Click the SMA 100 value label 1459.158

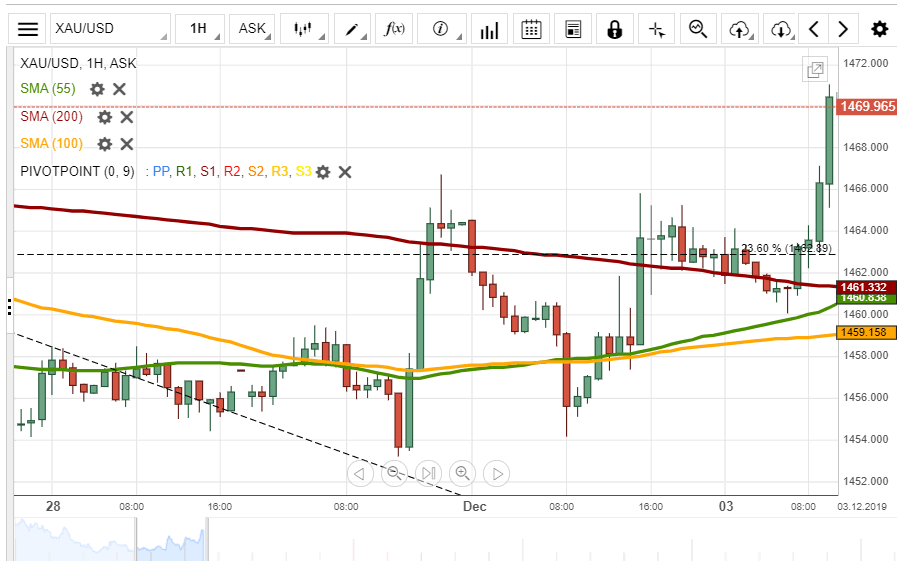868,332
